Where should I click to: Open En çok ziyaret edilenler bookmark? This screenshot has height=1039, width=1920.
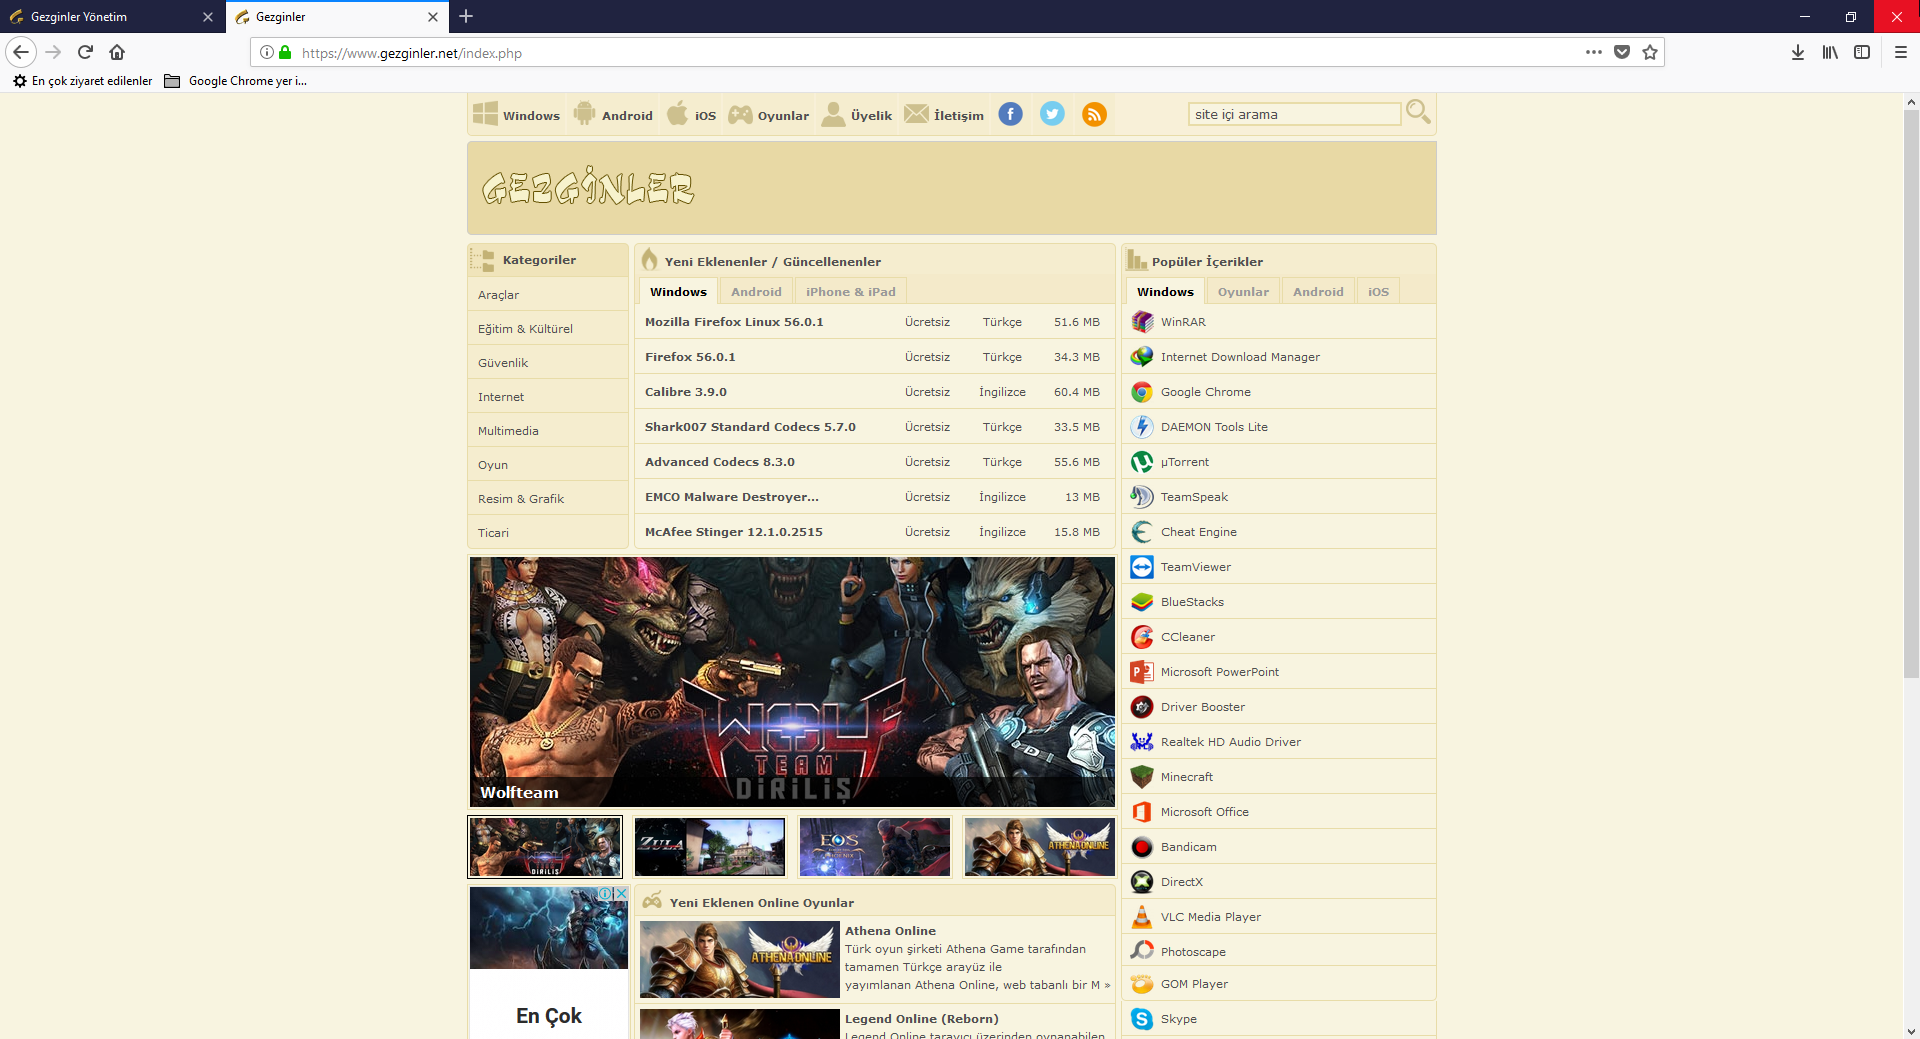(82, 81)
